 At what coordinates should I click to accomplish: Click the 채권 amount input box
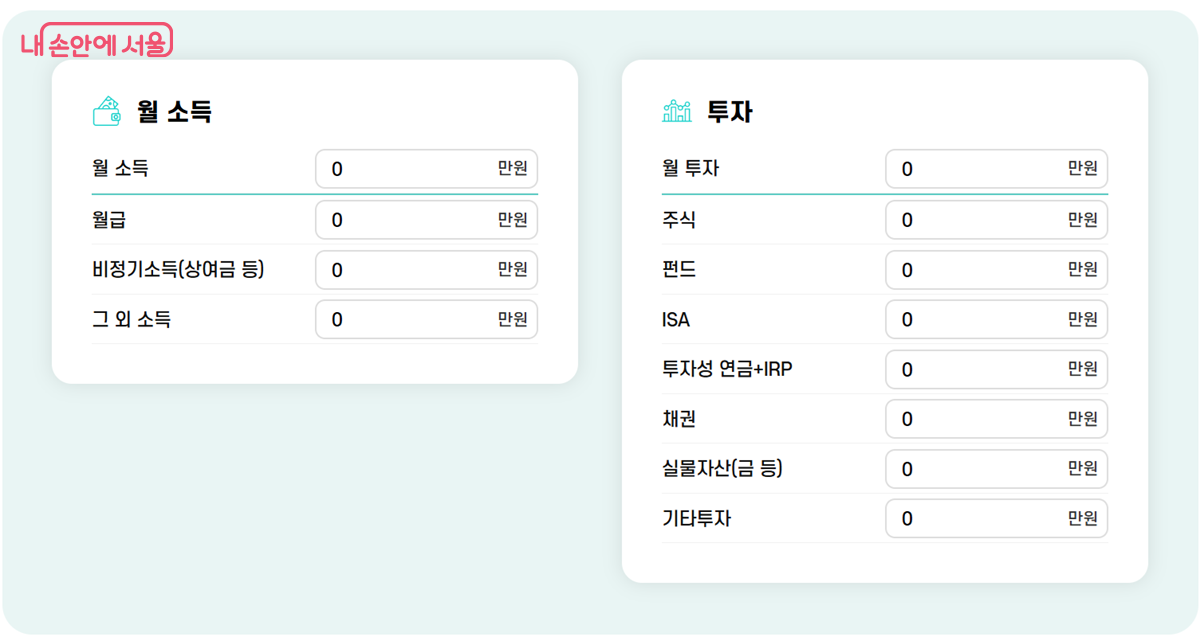pyautogui.click(x=980, y=419)
